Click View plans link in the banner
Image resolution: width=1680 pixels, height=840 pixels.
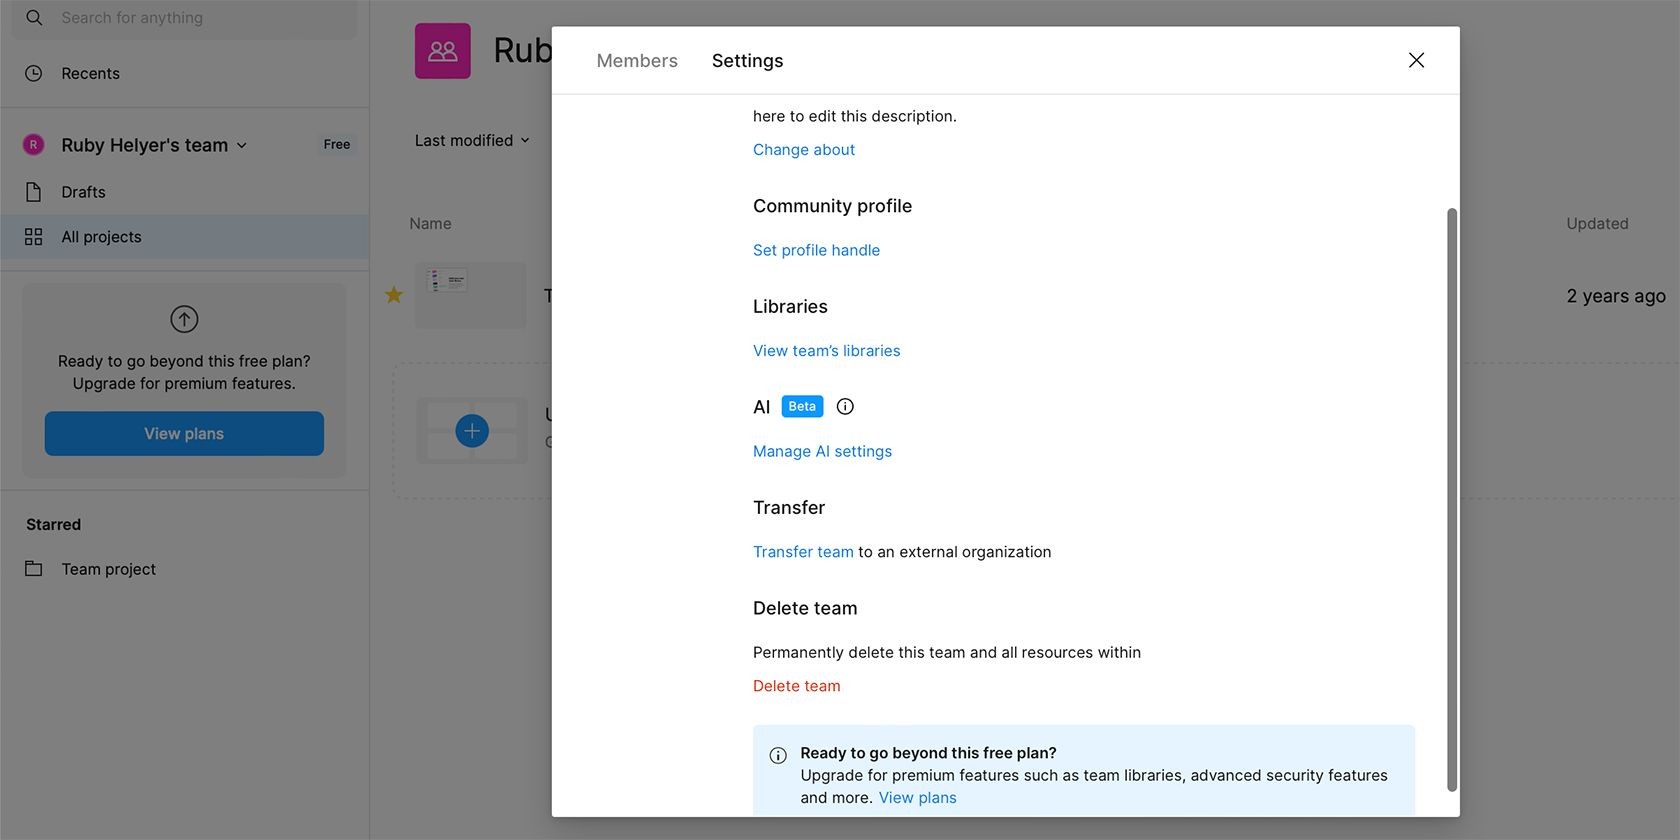917,798
